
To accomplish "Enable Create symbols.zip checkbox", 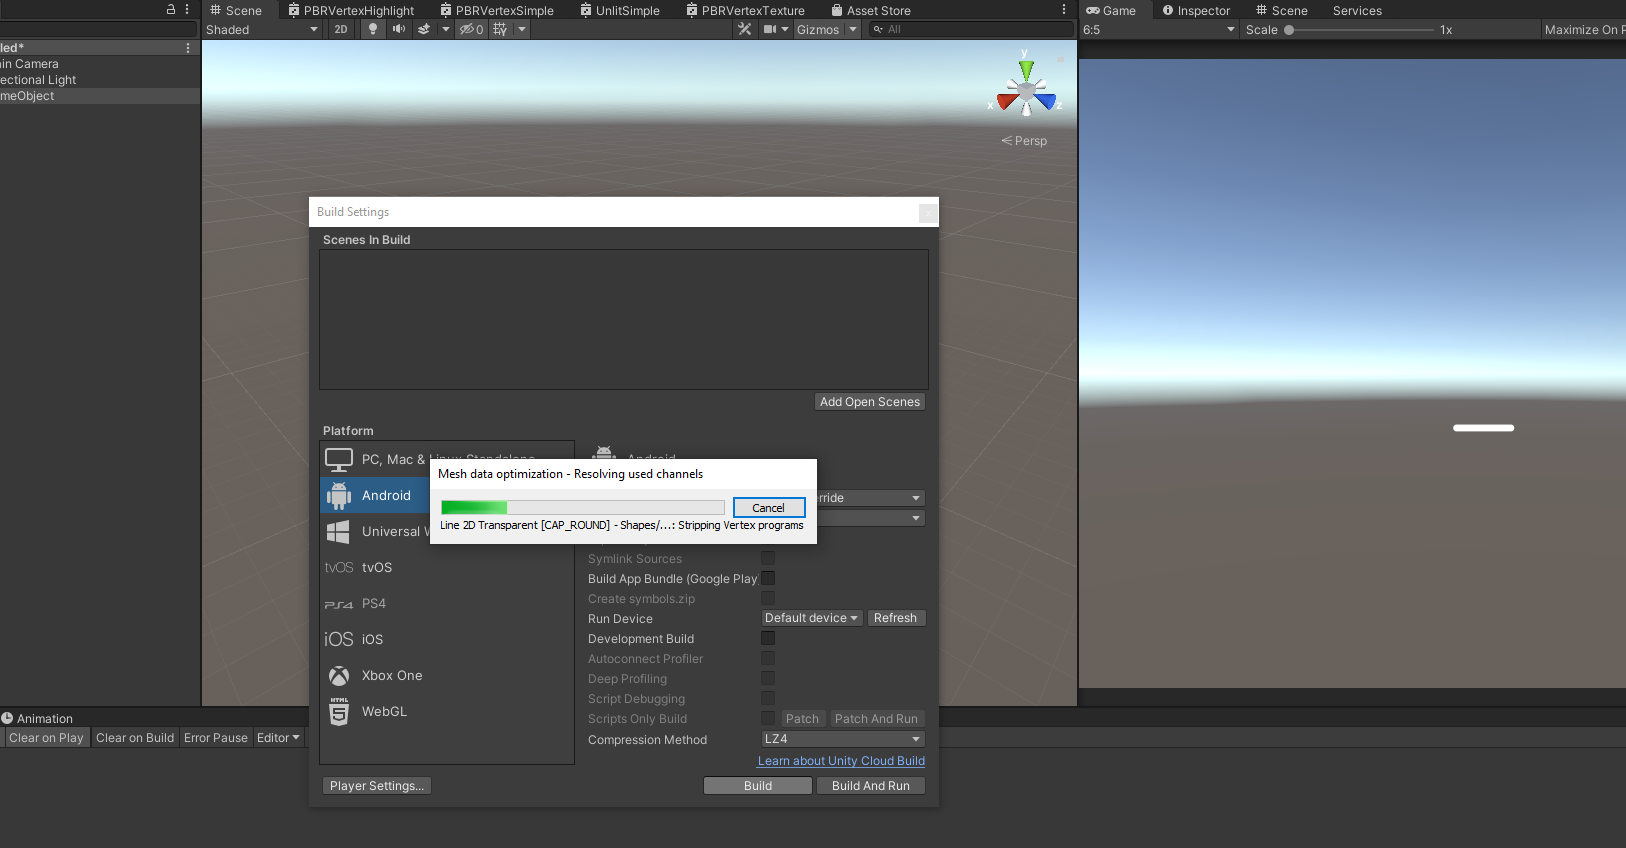I will coord(768,598).
